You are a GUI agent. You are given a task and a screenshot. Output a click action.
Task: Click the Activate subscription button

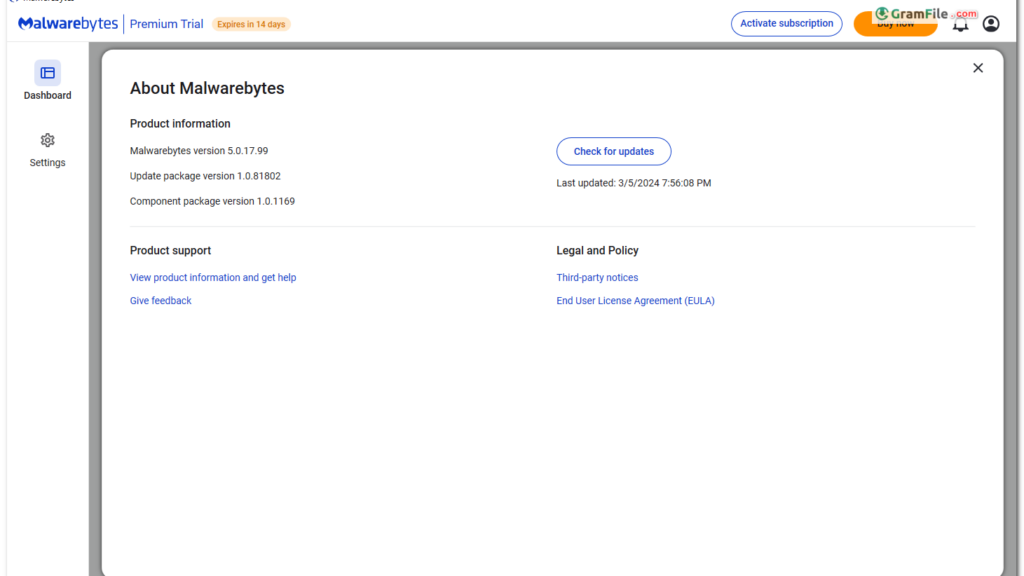(786, 24)
